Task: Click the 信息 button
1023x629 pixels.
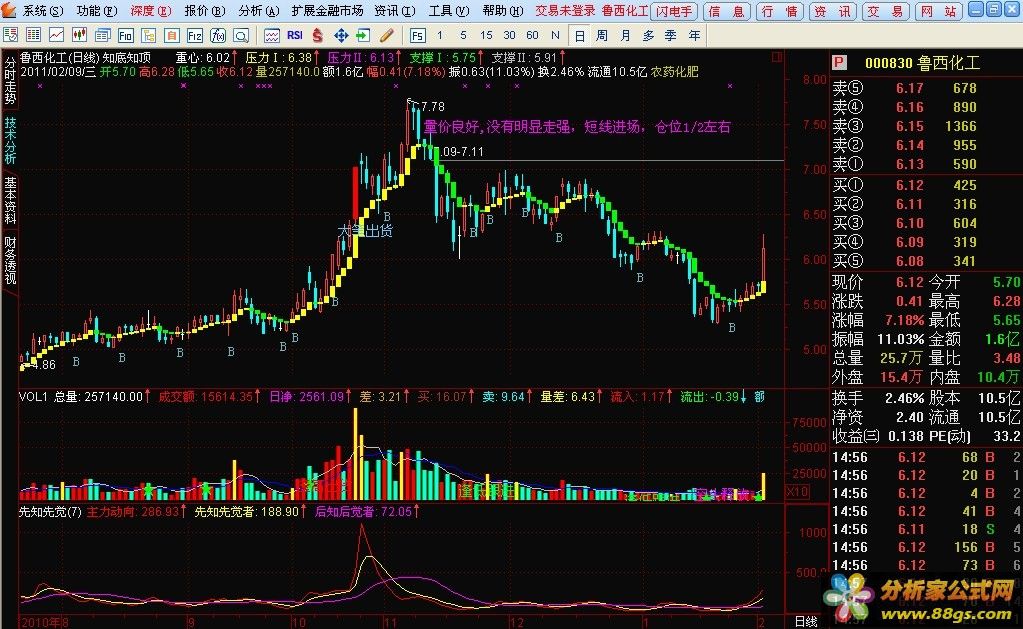Action: pyautogui.click(x=727, y=11)
